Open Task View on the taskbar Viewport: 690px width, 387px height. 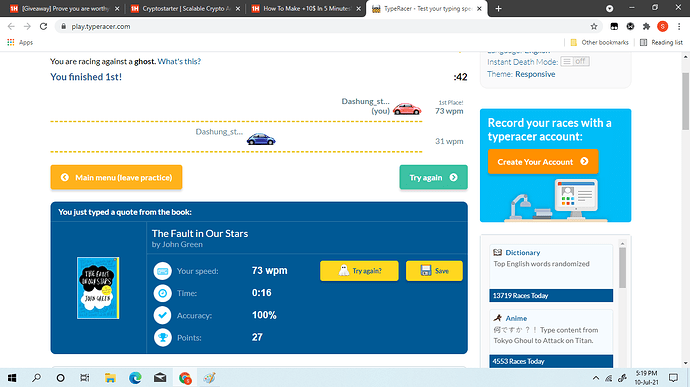coord(85,378)
